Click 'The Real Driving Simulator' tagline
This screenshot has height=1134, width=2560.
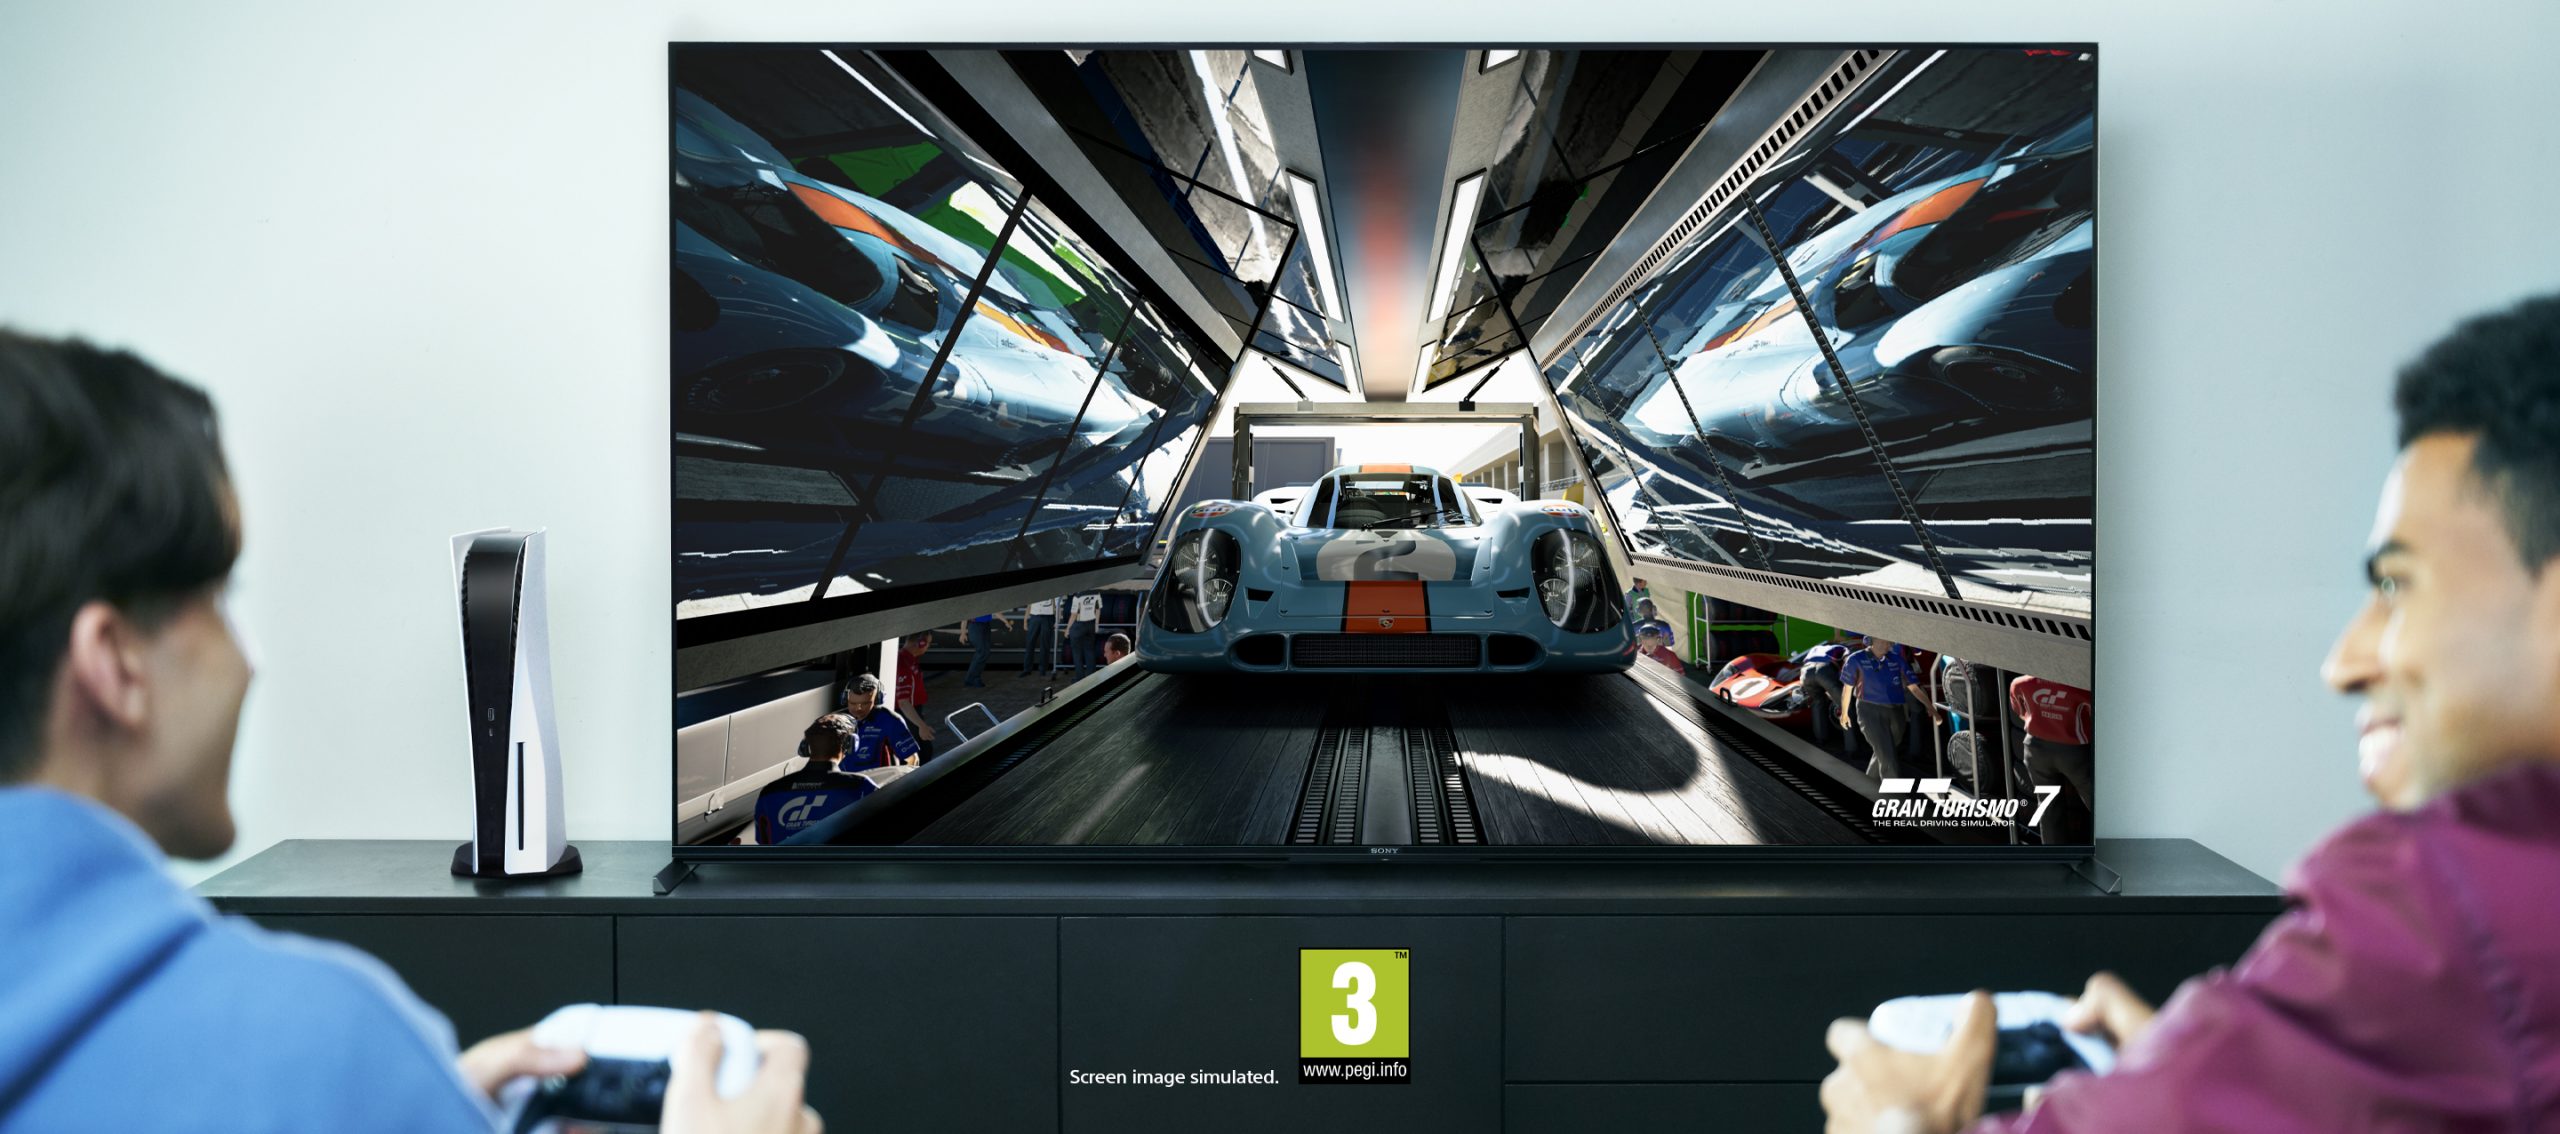pyautogui.click(x=1943, y=823)
